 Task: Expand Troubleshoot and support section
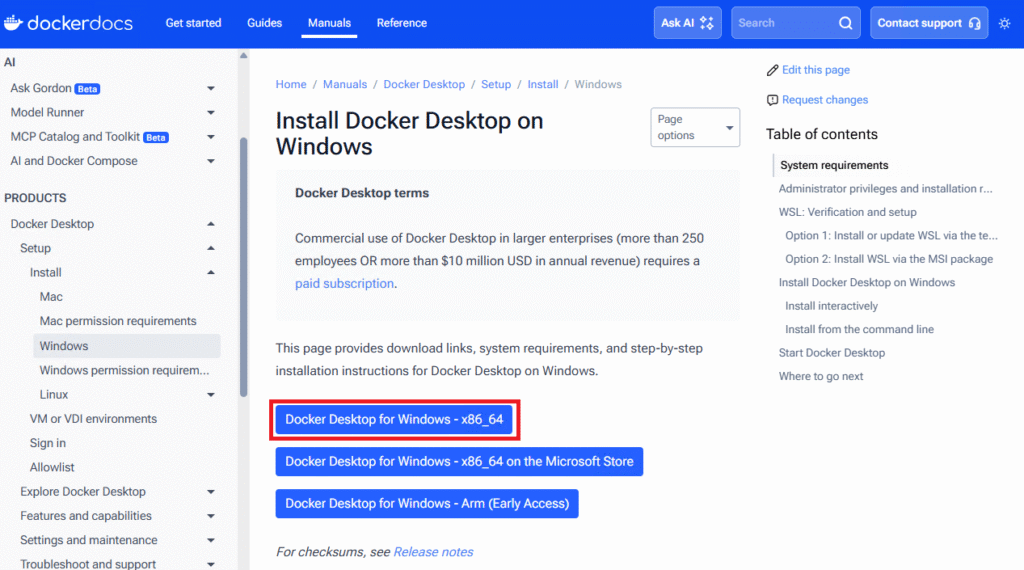(x=211, y=564)
